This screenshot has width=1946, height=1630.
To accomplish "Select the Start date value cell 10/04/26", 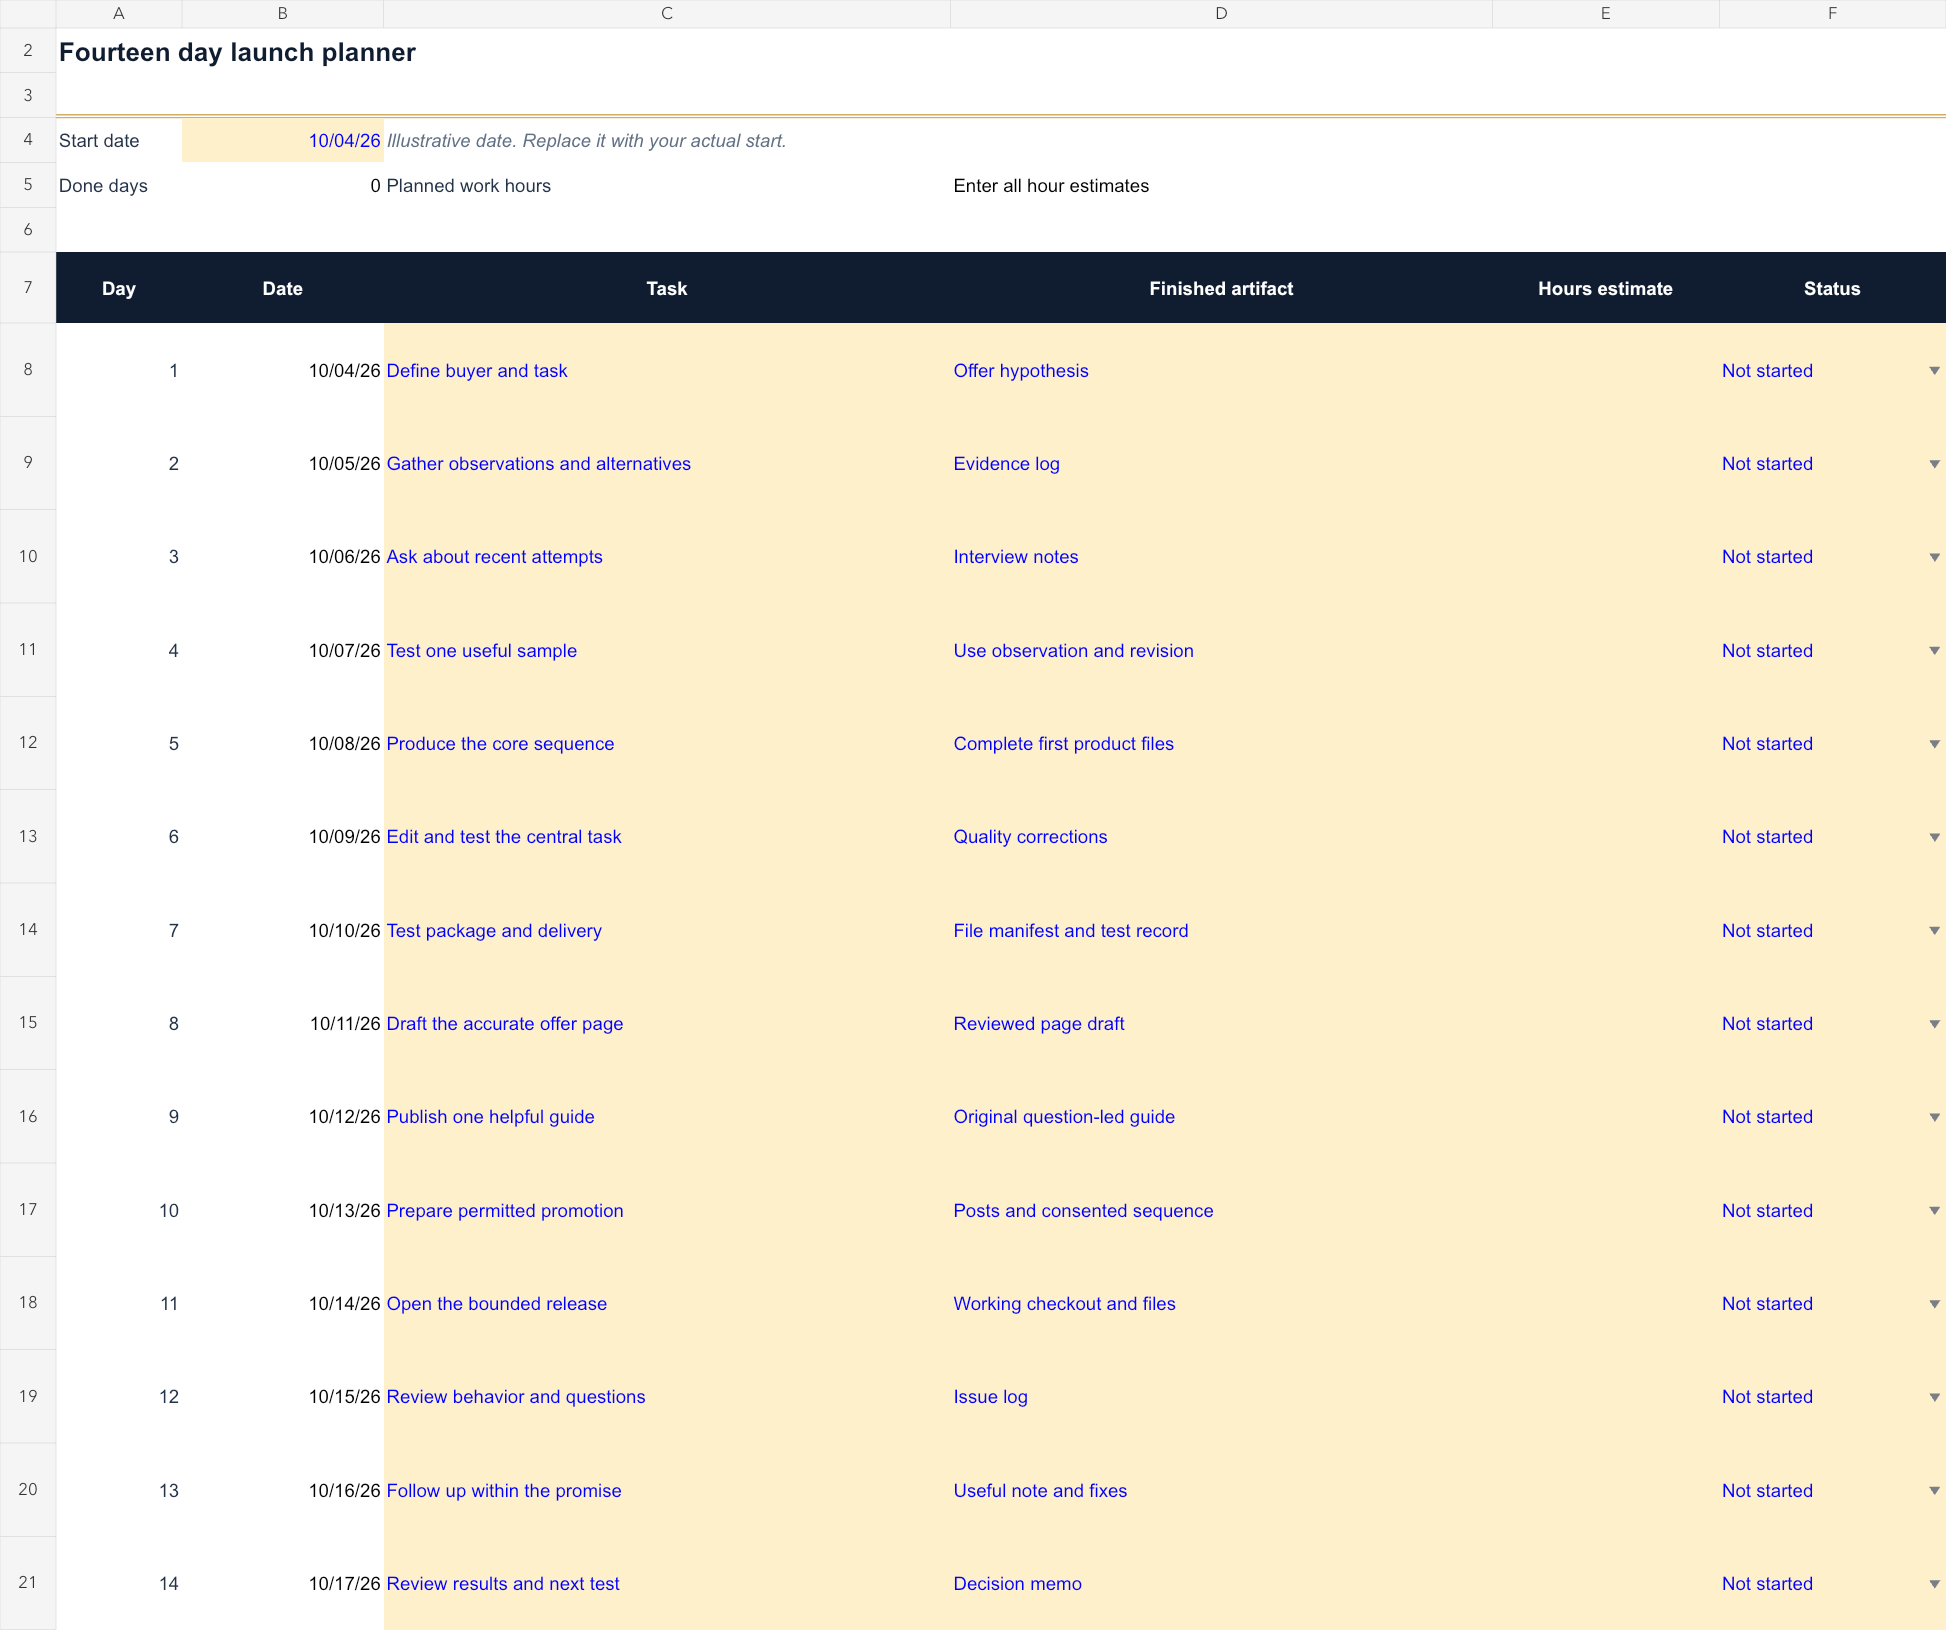I will click(283, 141).
